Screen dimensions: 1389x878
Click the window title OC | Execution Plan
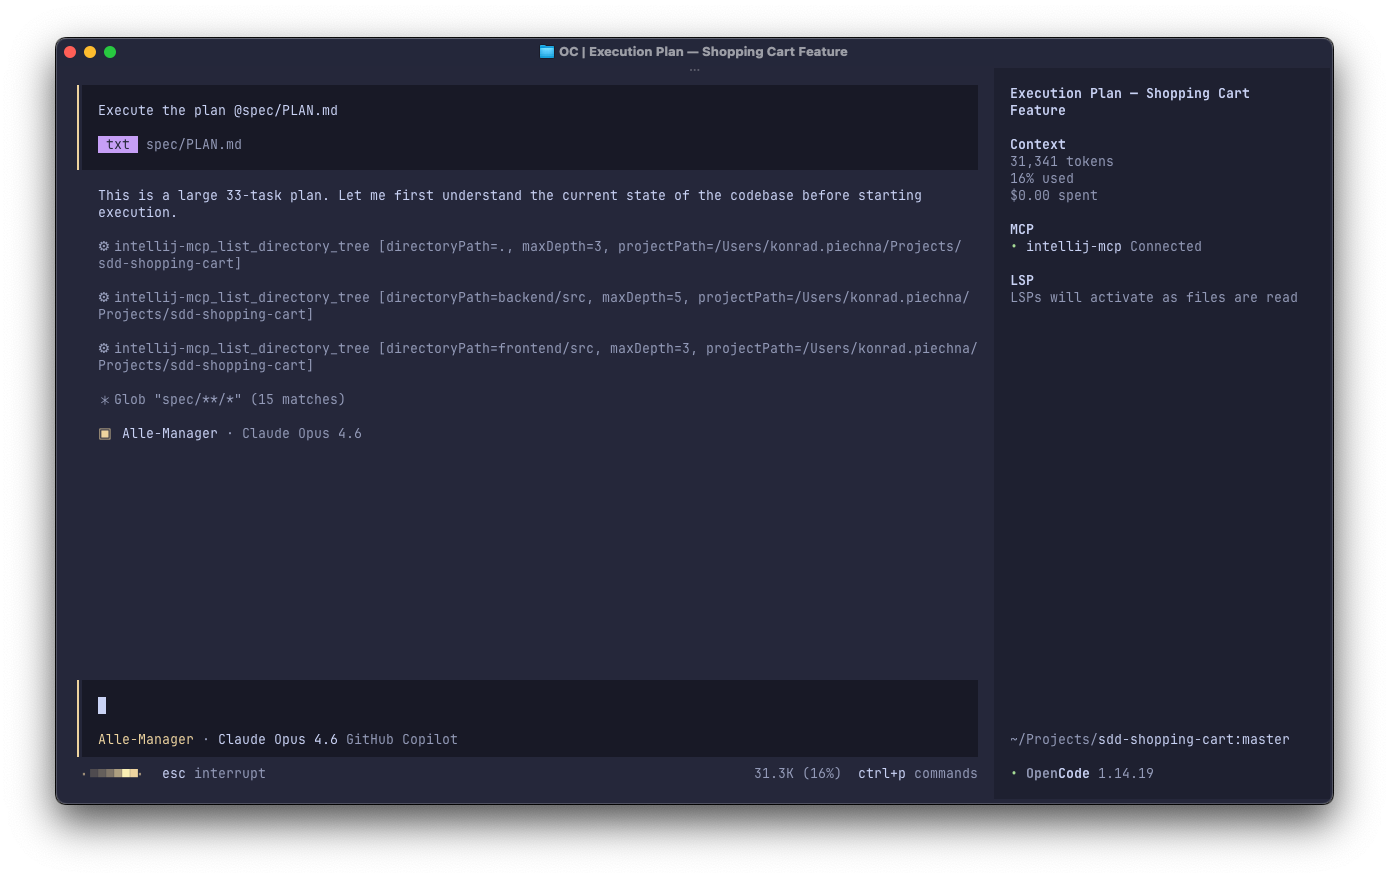[703, 52]
